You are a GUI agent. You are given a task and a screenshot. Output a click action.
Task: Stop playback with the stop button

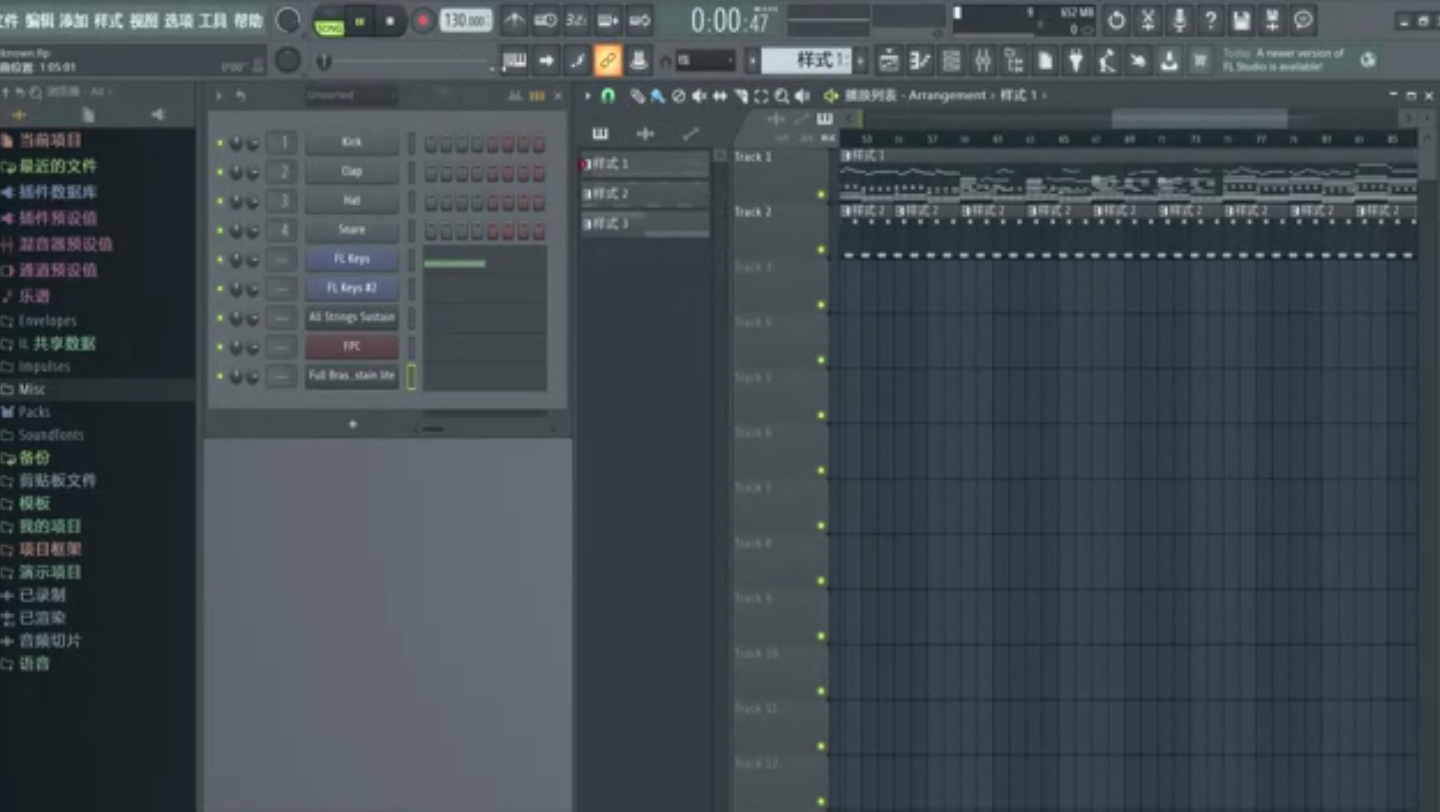pyautogui.click(x=390, y=20)
